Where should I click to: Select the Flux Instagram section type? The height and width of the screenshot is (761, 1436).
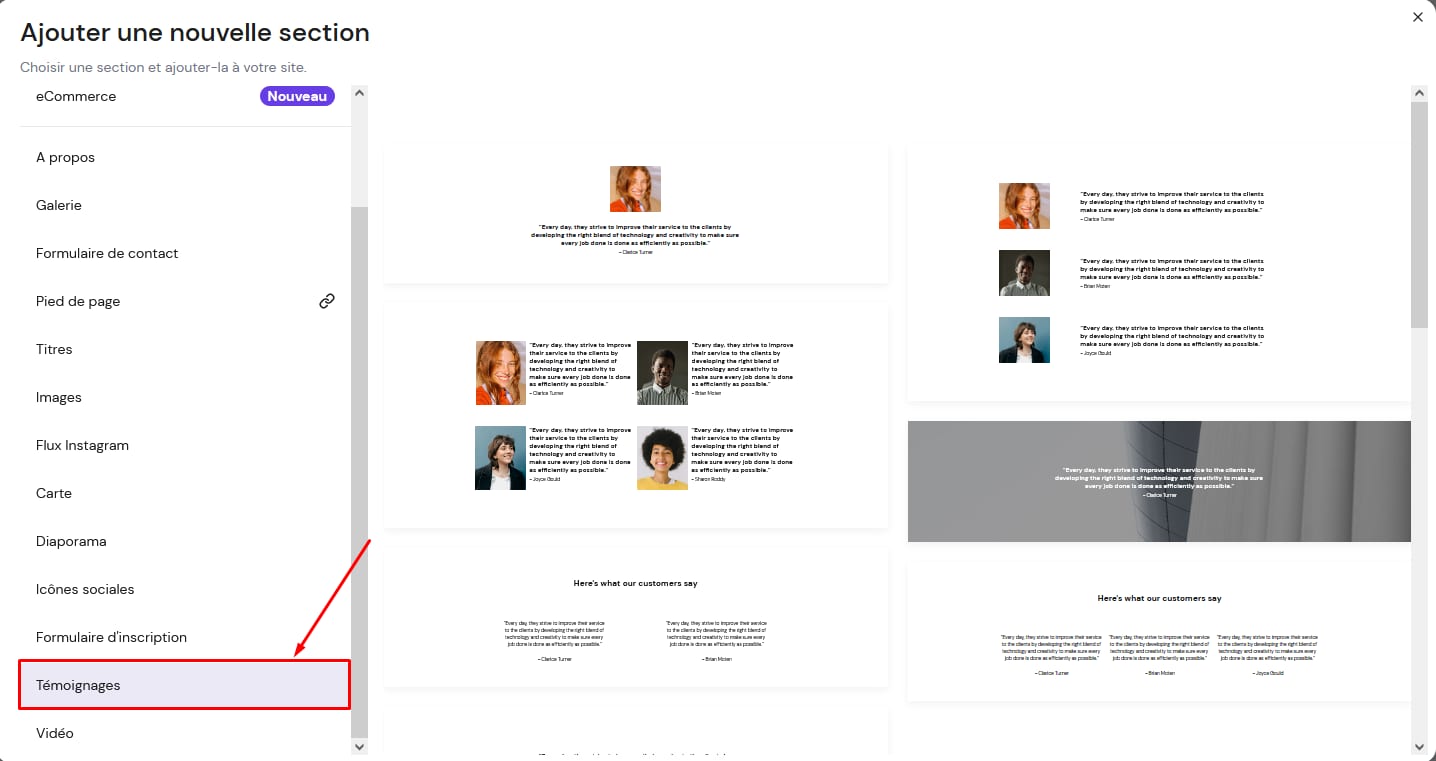pos(82,445)
